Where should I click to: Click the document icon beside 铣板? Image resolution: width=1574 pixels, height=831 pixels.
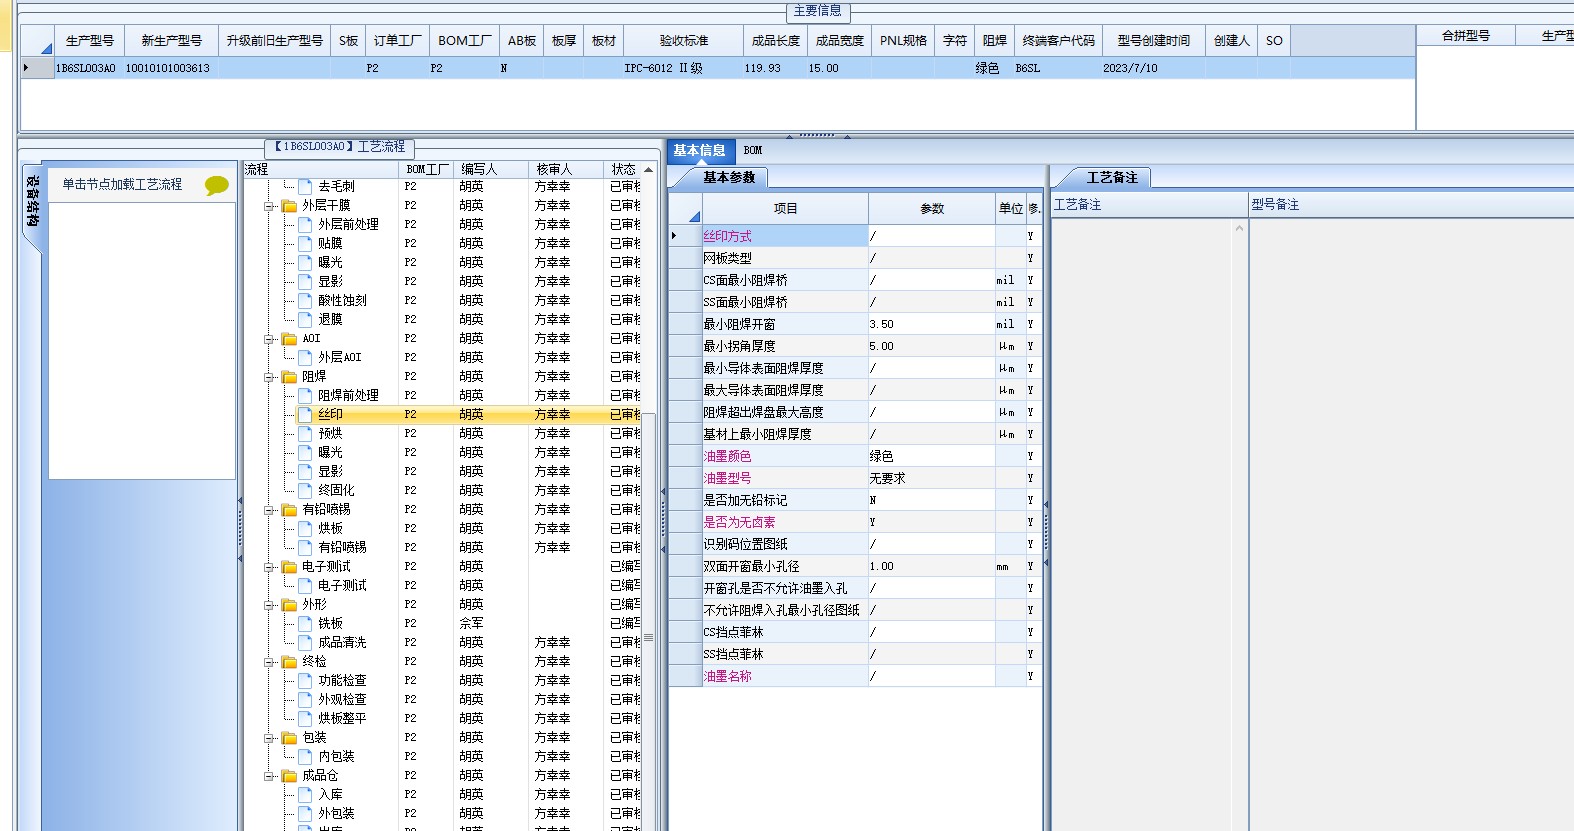tap(305, 623)
